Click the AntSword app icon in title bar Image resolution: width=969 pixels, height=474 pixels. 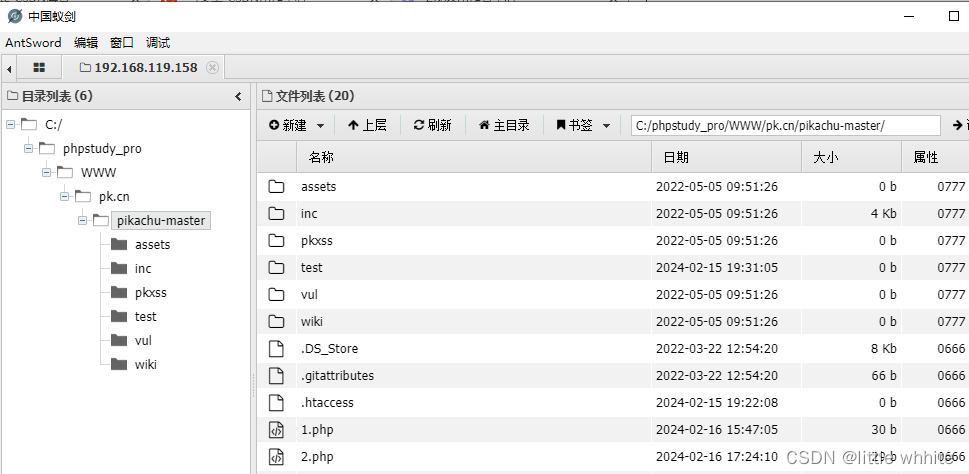15,16
